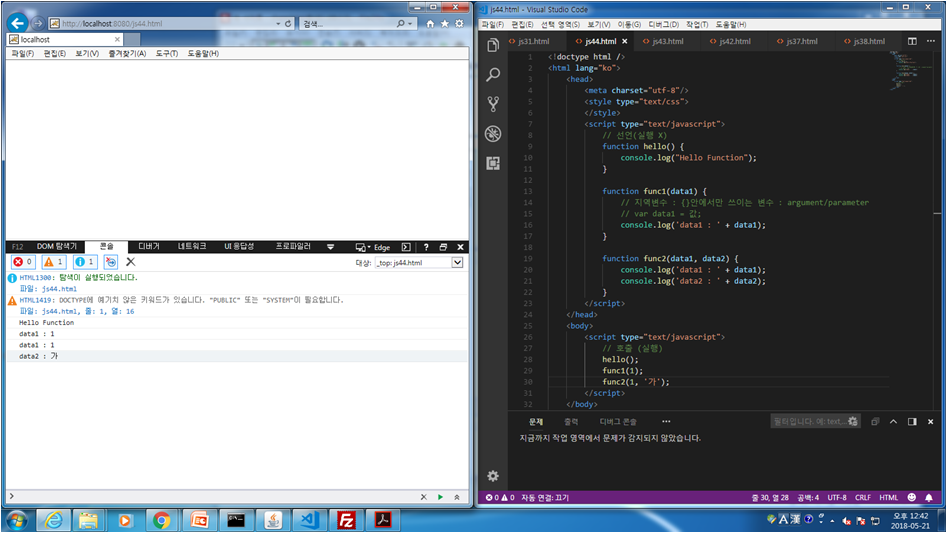Open the Network tab in F12 tools
The width and height of the screenshot is (947, 533).
tap(191, 246)
